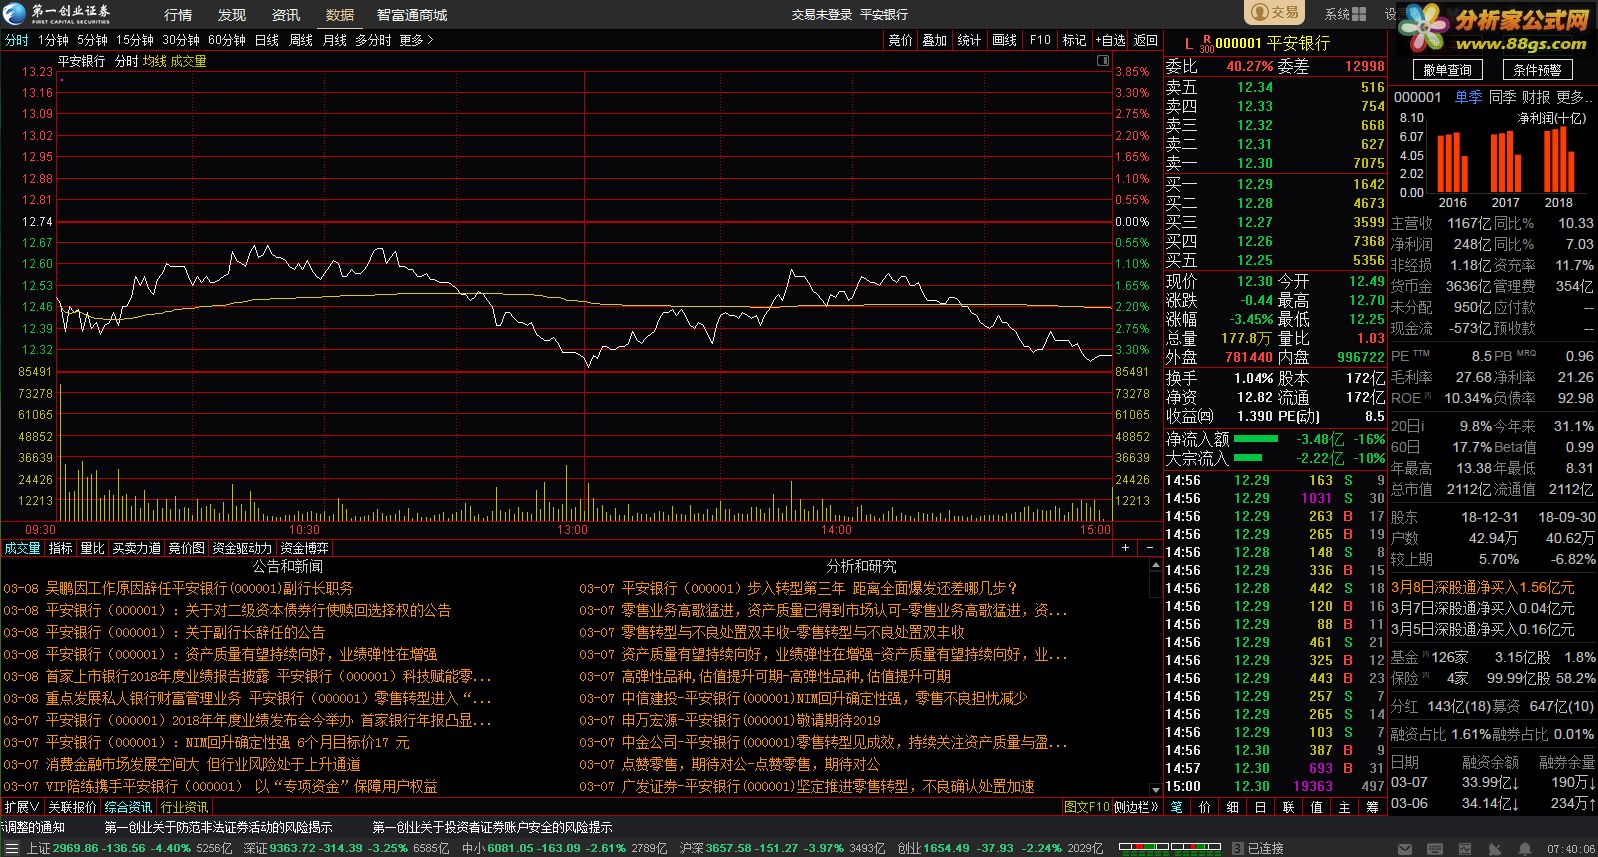
Task: Select the 日 daily button
Action: click(1261, 806)
